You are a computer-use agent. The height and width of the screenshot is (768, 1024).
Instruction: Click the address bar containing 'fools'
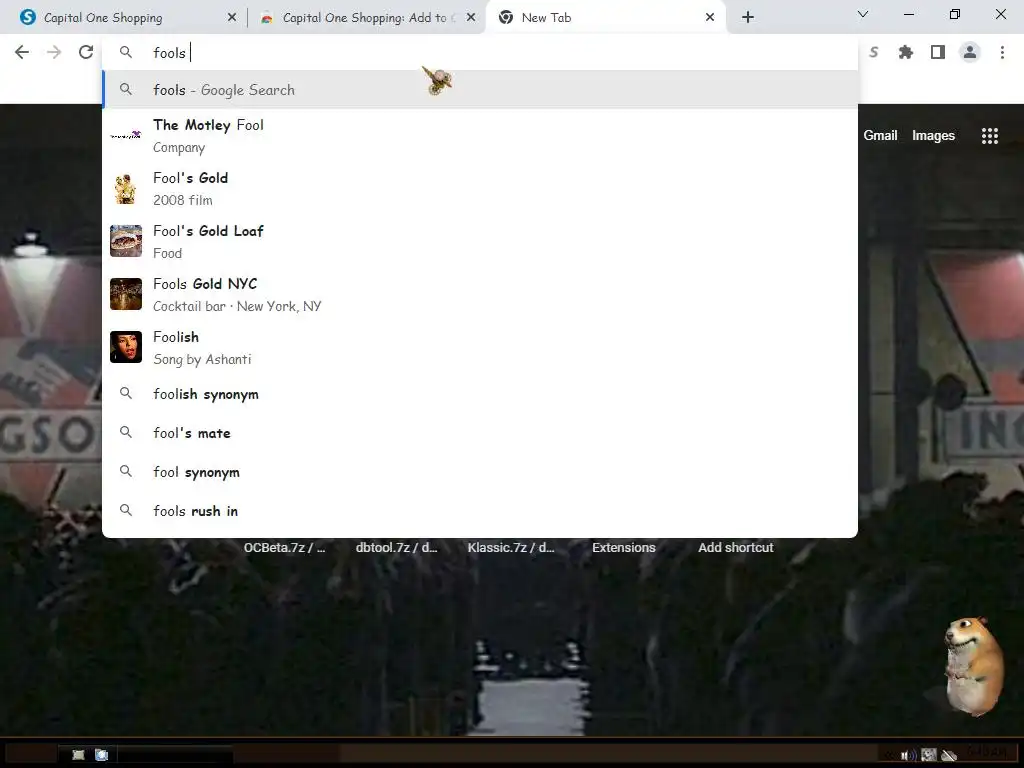(x=480, y=52)
